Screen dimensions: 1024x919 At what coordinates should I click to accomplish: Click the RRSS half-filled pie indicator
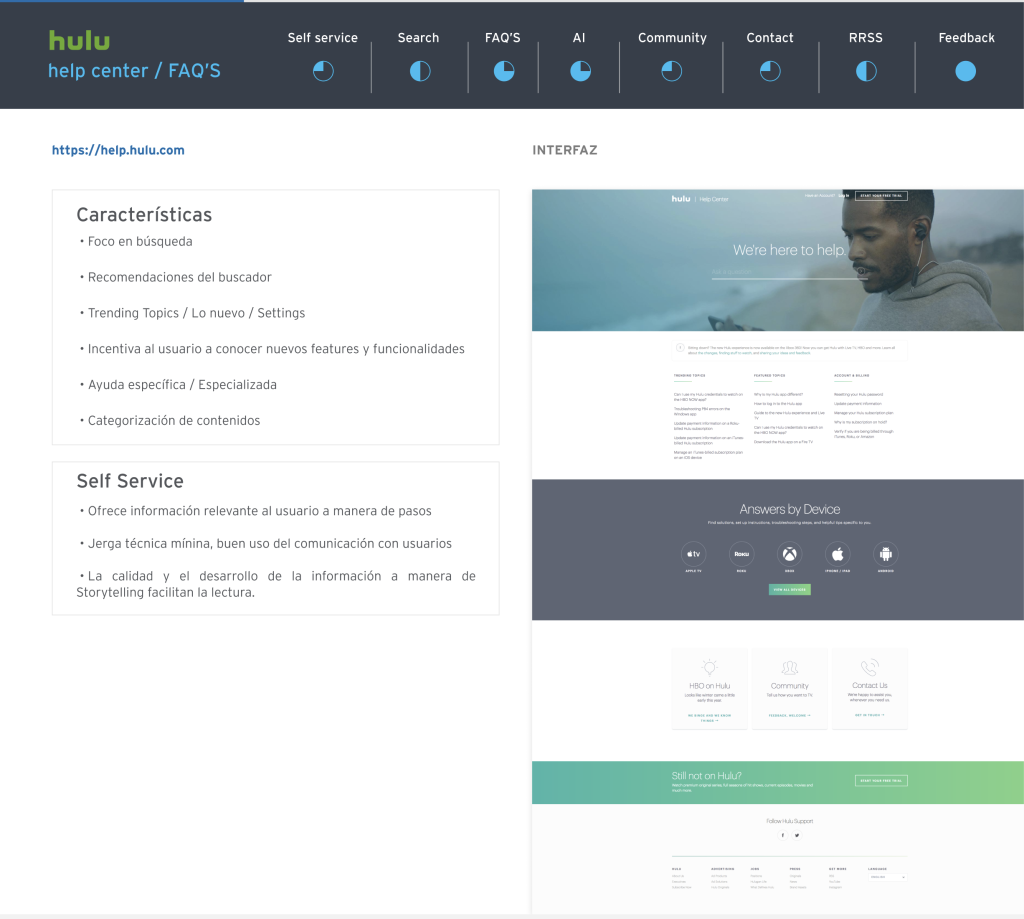[x=866, y=71]
